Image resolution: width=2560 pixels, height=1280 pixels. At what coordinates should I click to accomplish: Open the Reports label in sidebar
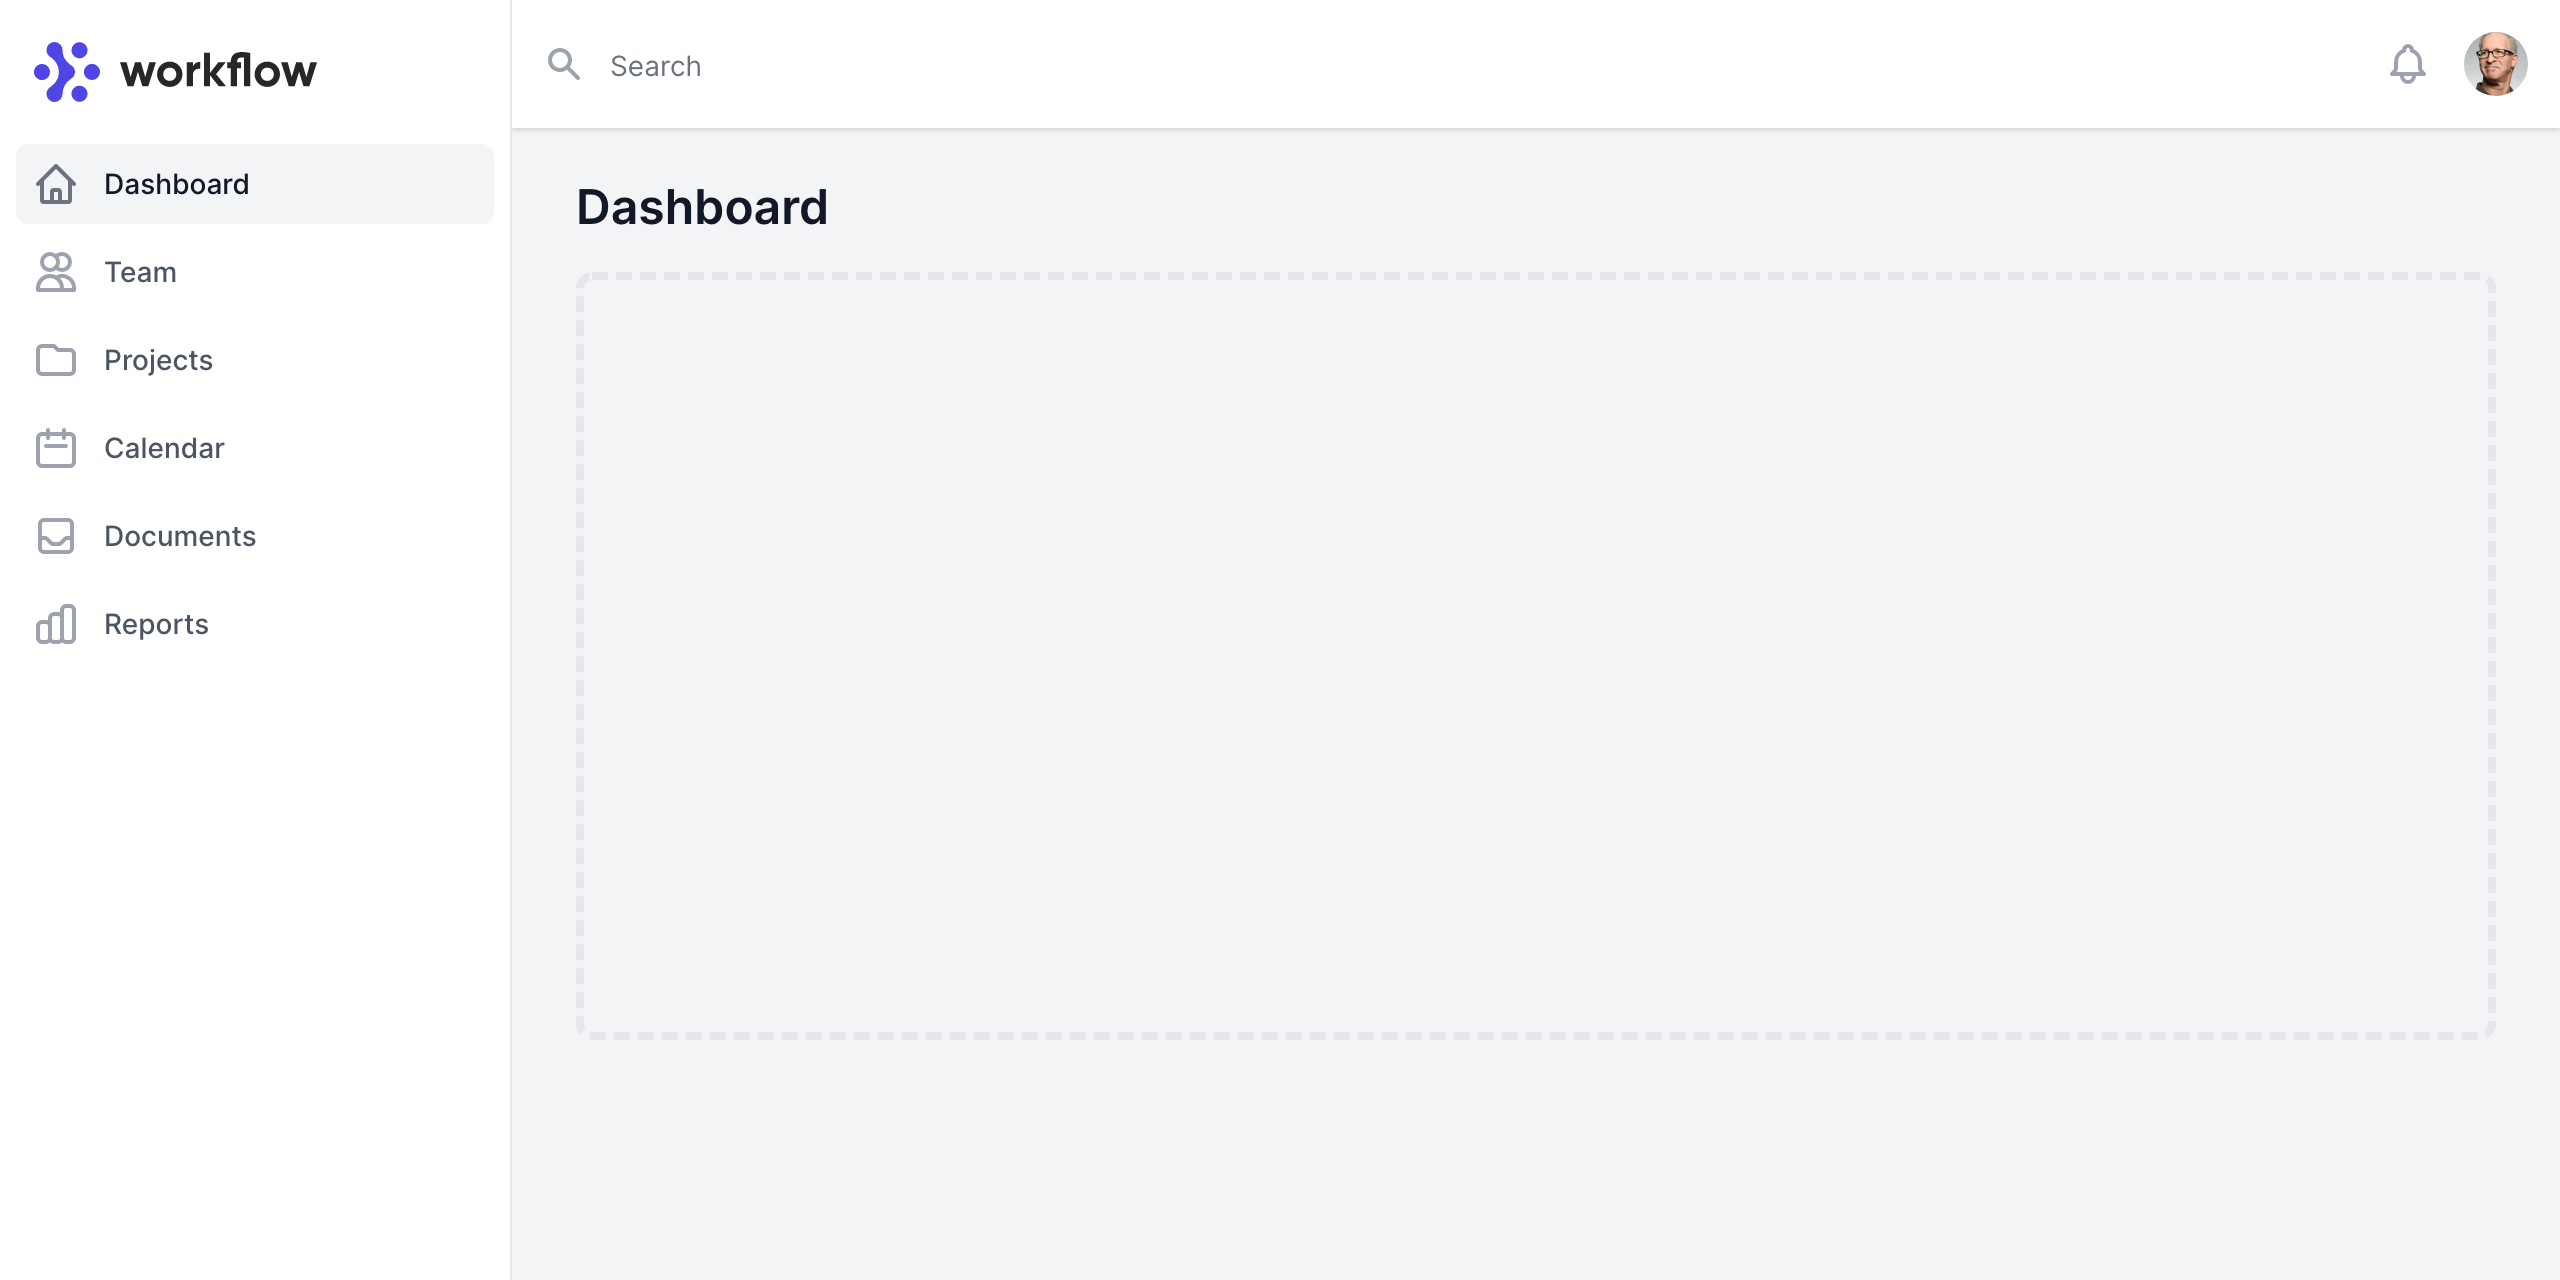coord(156,624)
